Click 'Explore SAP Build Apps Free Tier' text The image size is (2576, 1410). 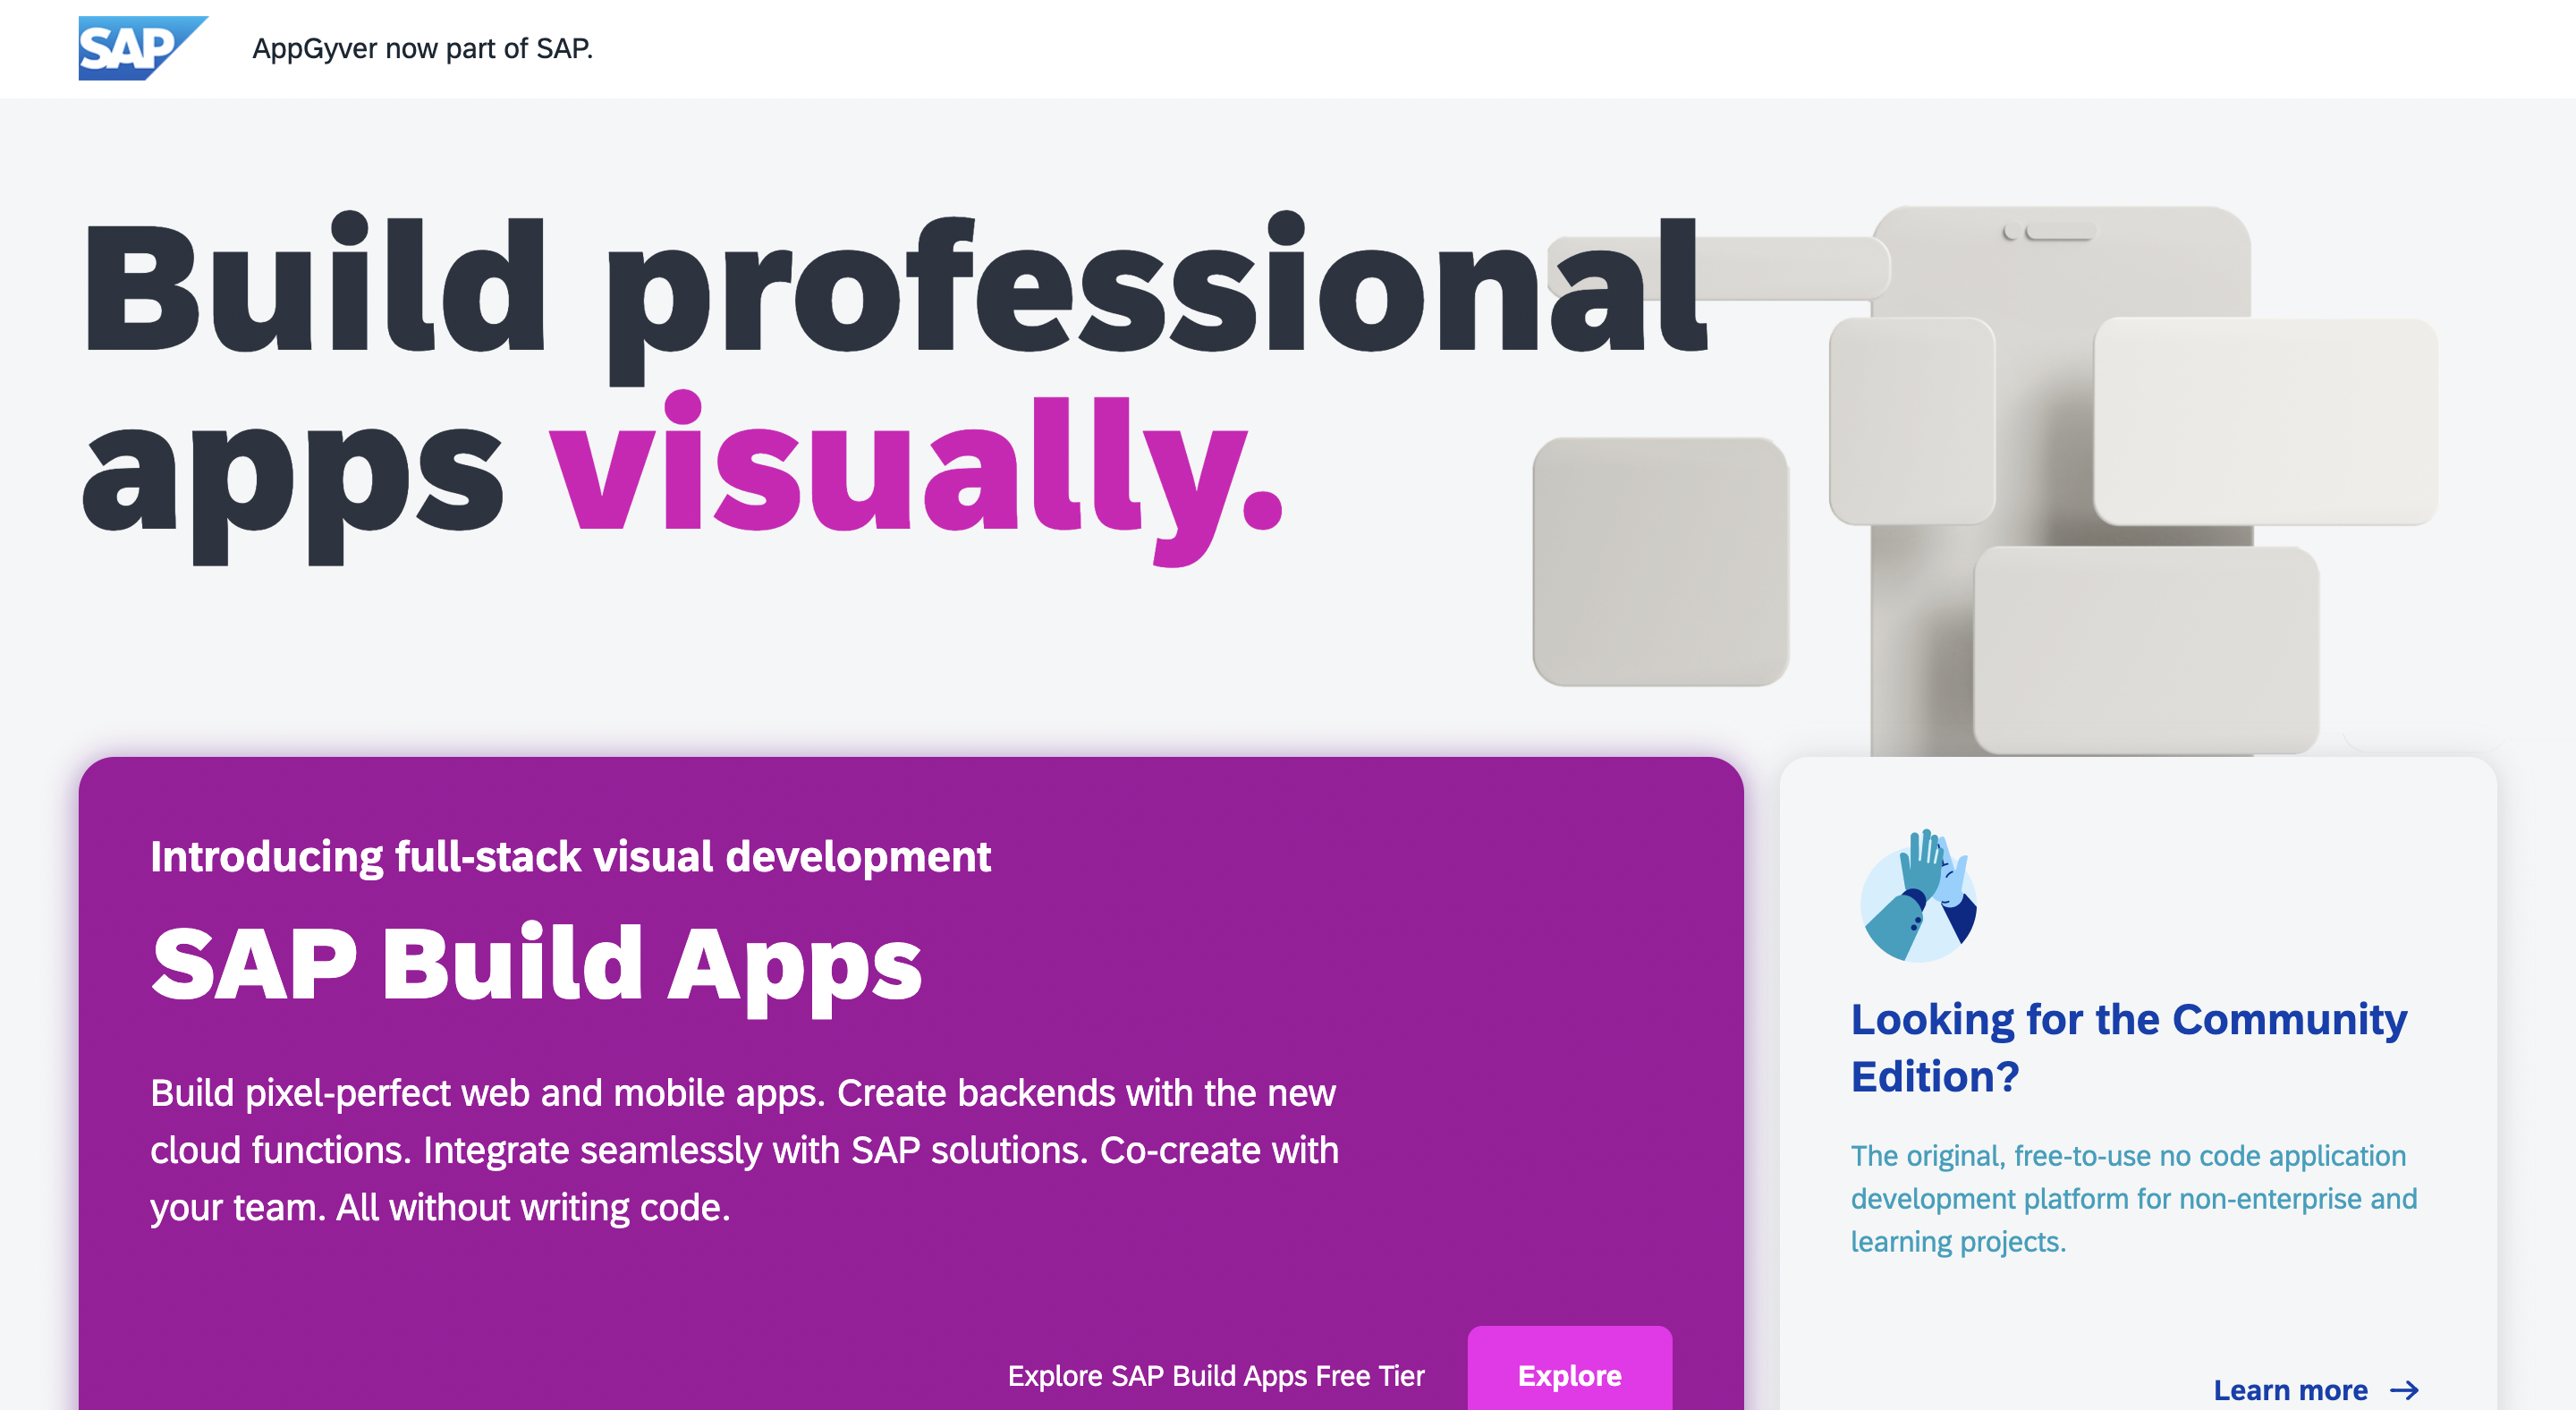[x=1215, y=1376]
